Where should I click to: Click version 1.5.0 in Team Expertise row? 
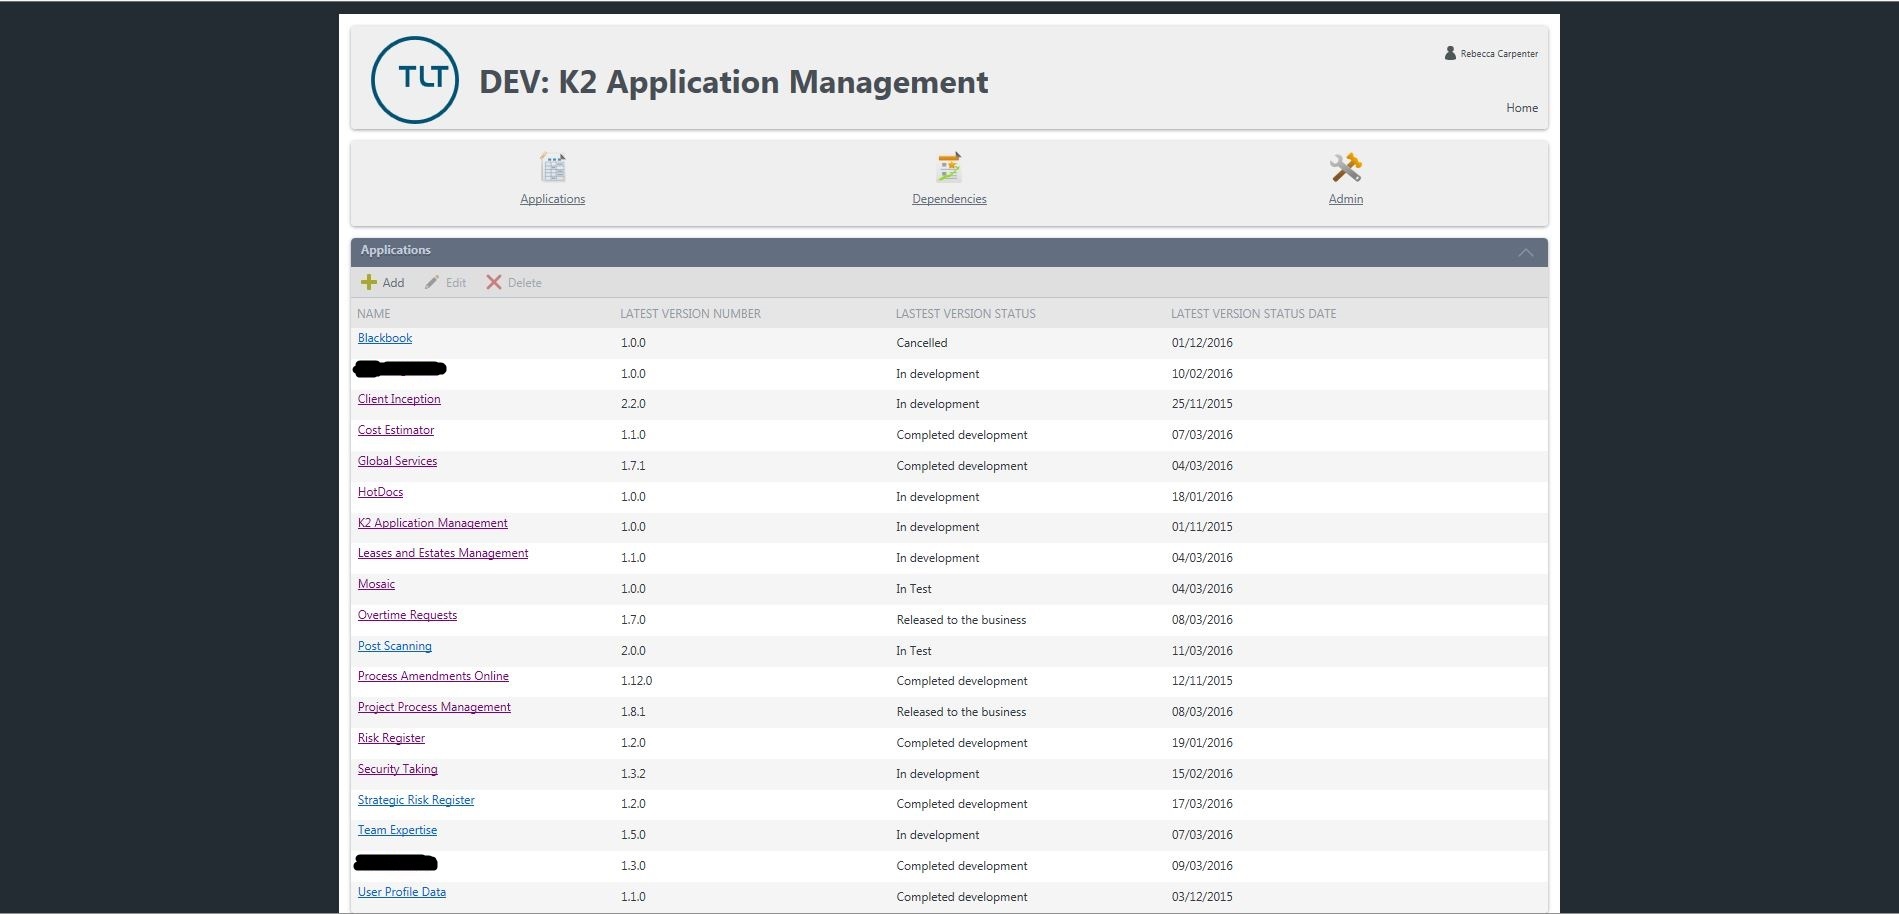pyautogui.click(x=633, y=835)
